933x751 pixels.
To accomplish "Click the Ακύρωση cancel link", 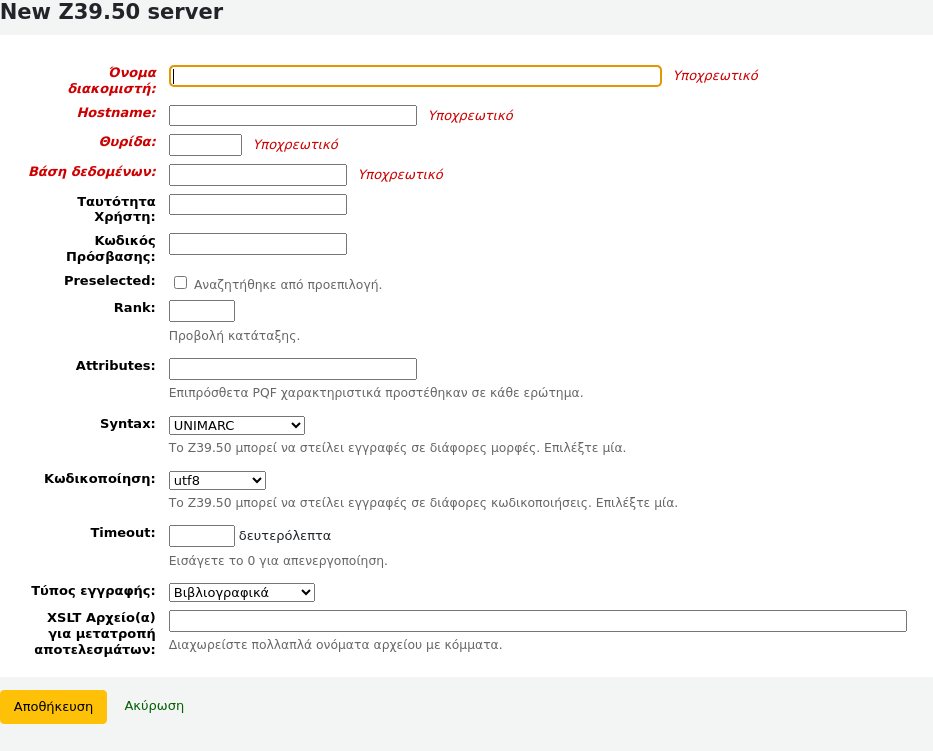I will pos(154,706).
